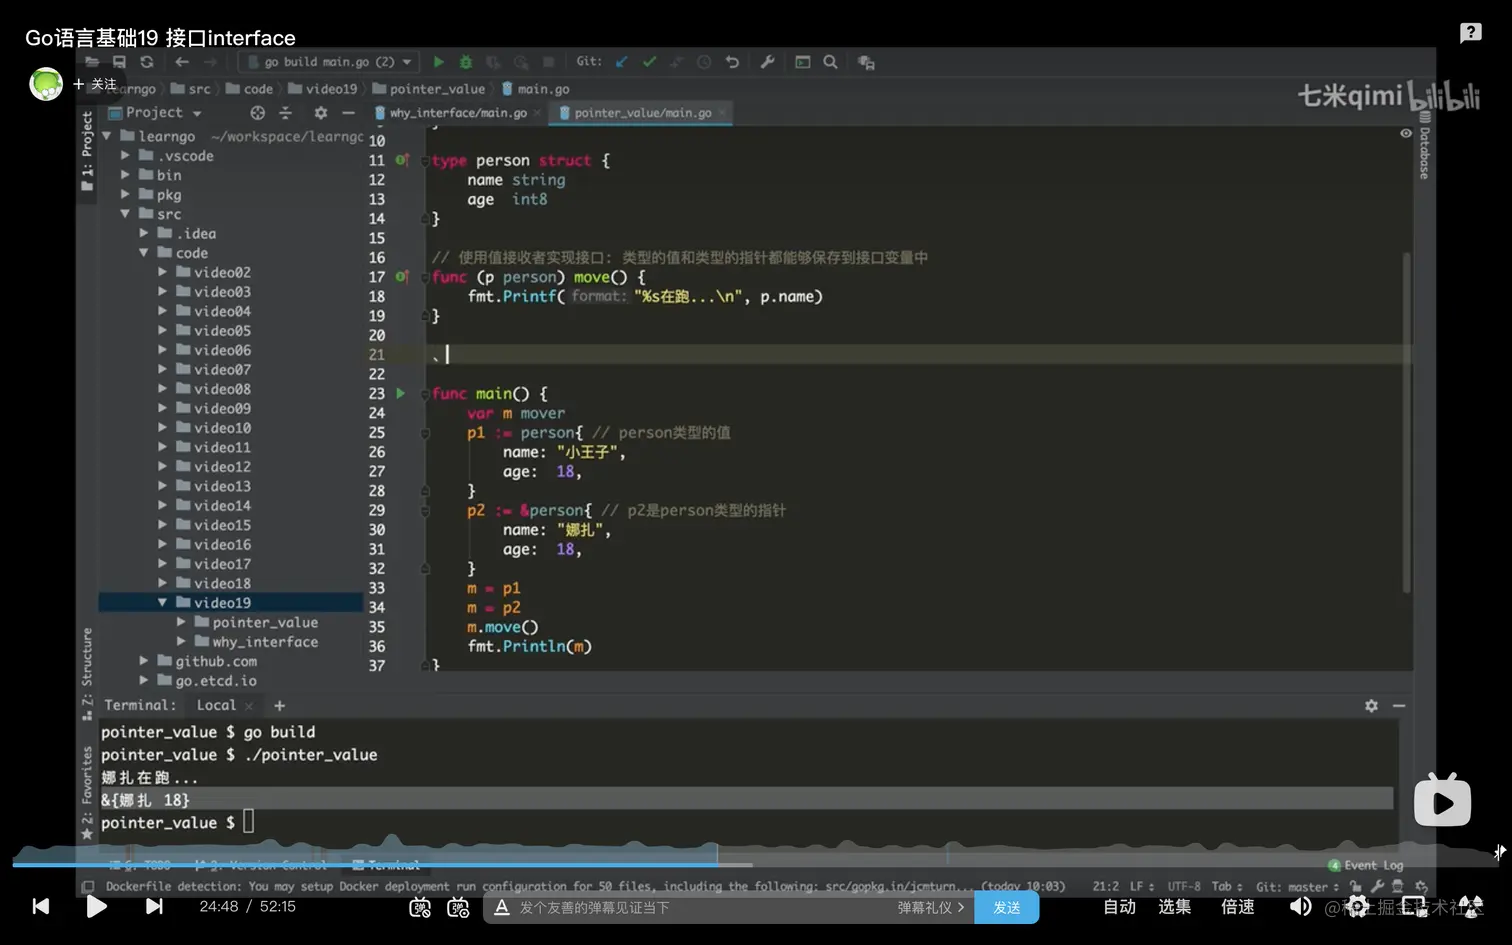1512x945 pixels.
Task: Click the 倍速 playback speed button
Action: [1237, 907]
